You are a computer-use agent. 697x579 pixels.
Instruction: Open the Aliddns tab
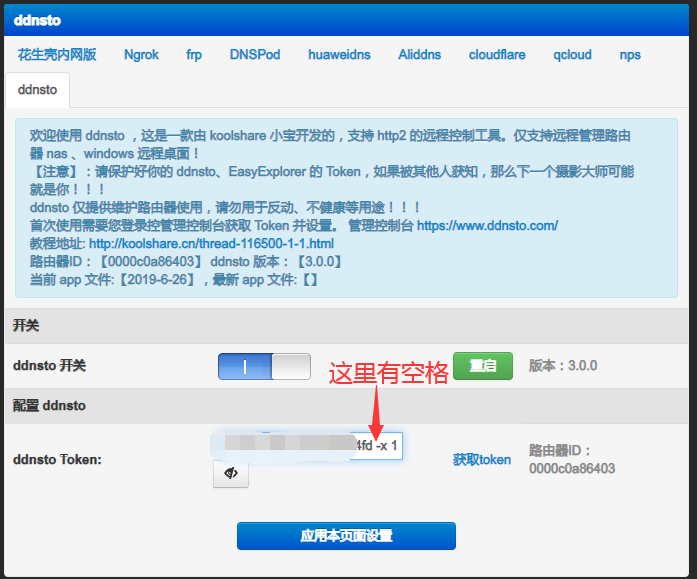[x=421, y=55]
